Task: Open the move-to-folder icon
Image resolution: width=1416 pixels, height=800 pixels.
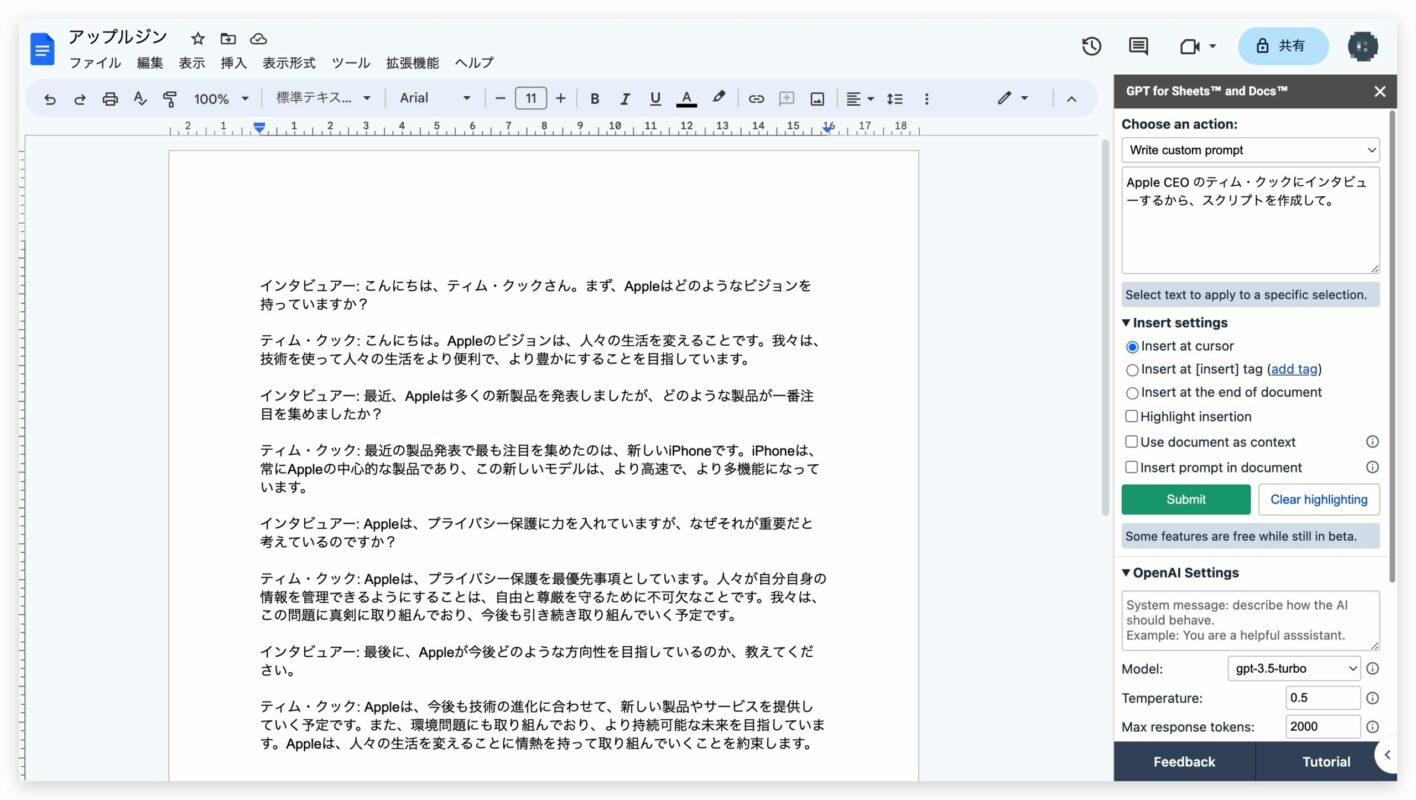Action: coord(228,39)
